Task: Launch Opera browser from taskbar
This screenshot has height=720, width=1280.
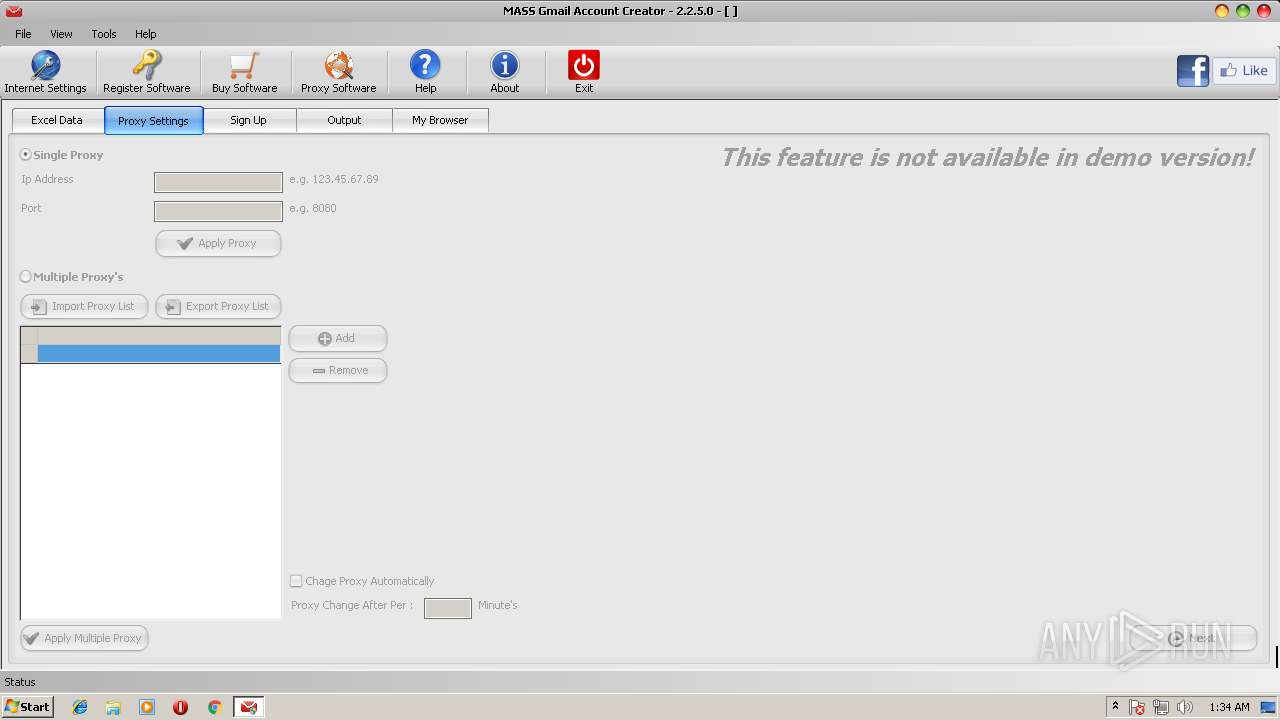Action: (x=180, y=707)
